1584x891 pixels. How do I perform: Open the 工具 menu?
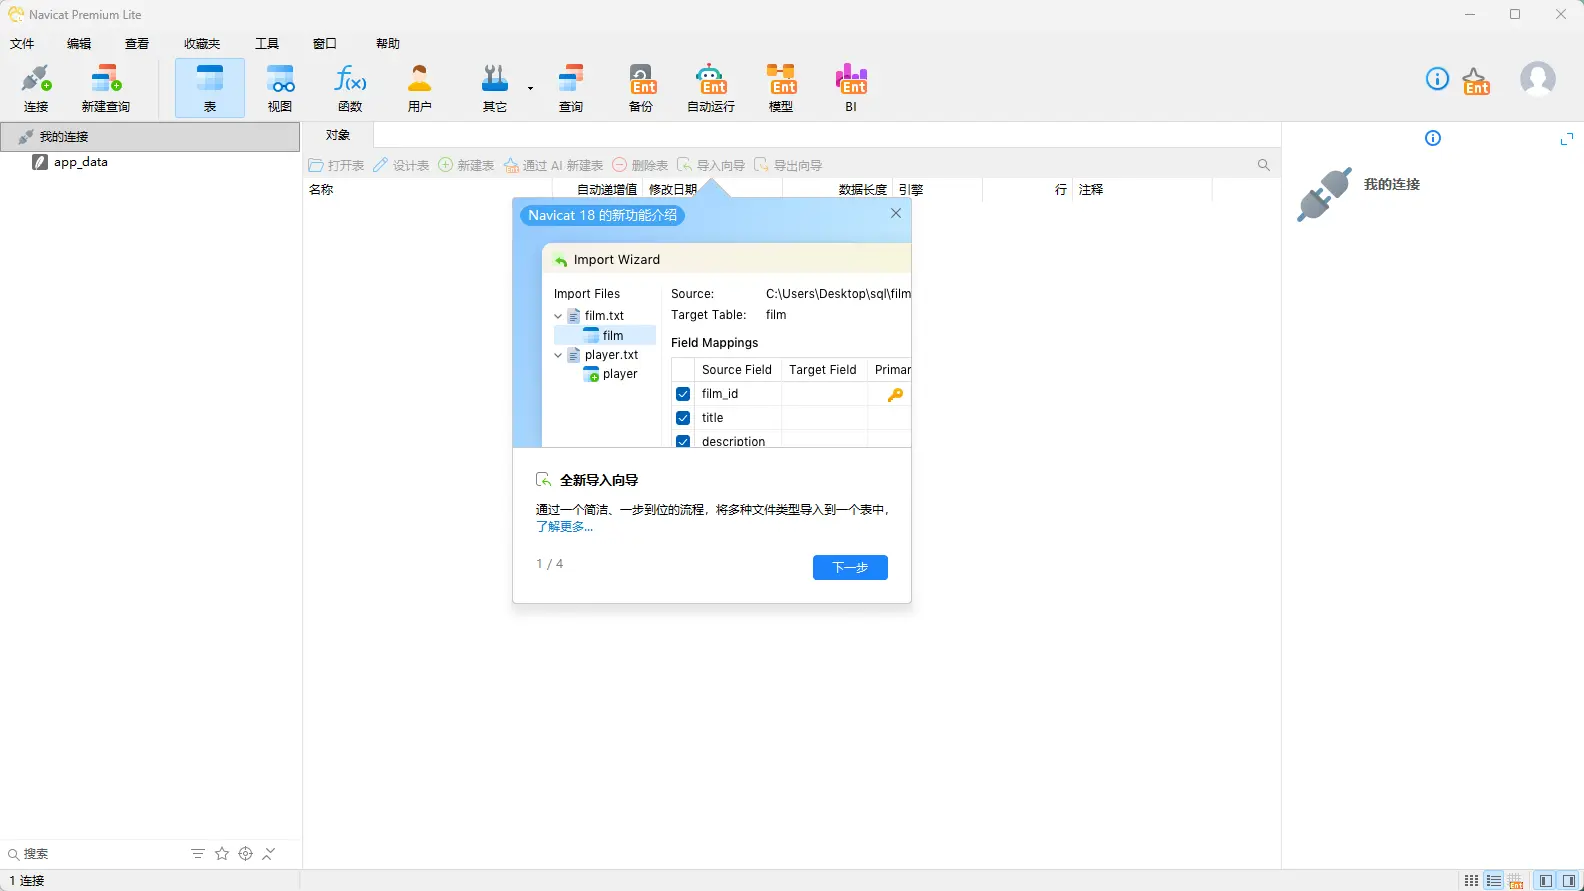[267, 44]
